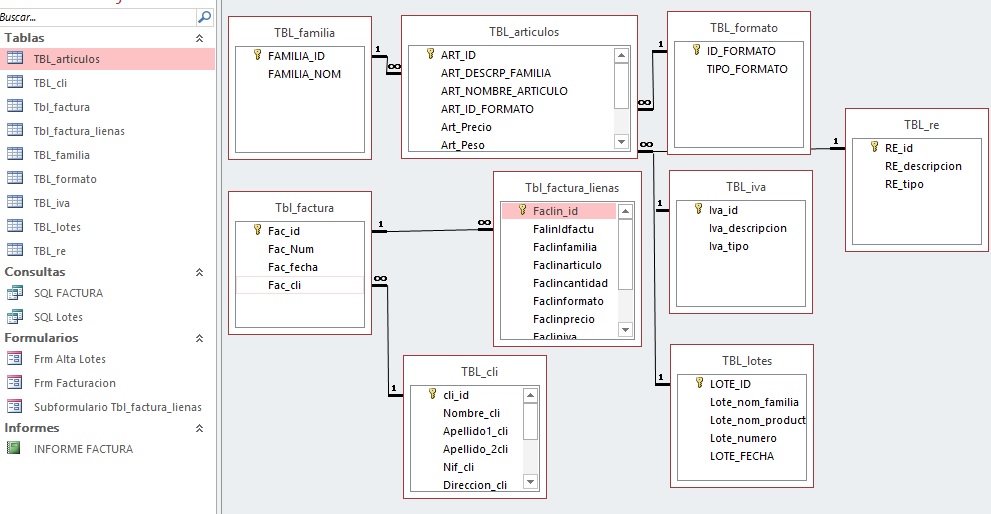Select the TBL_iva table icon in navigation pane

(15, 202)
